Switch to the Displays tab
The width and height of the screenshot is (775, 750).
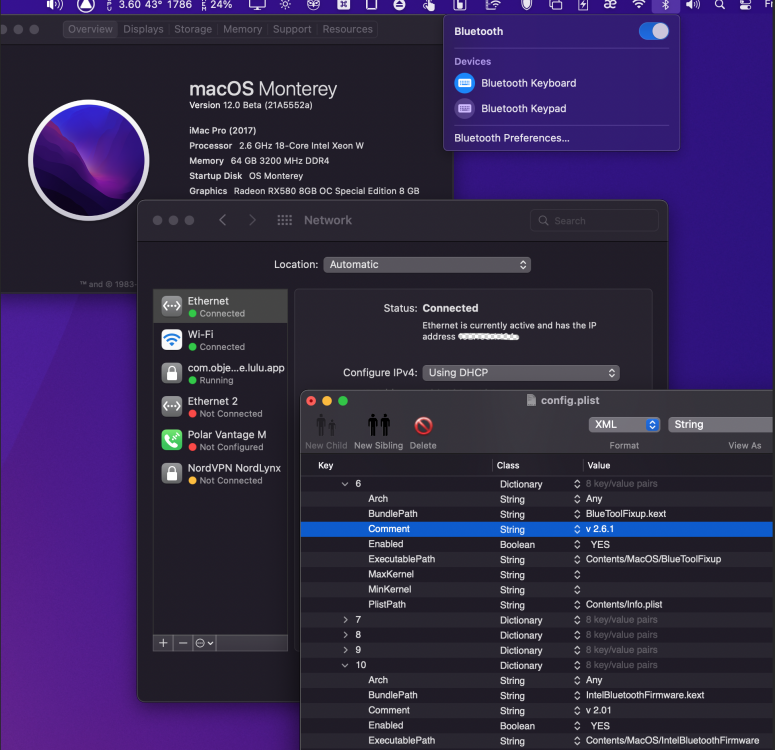(143, 29)
